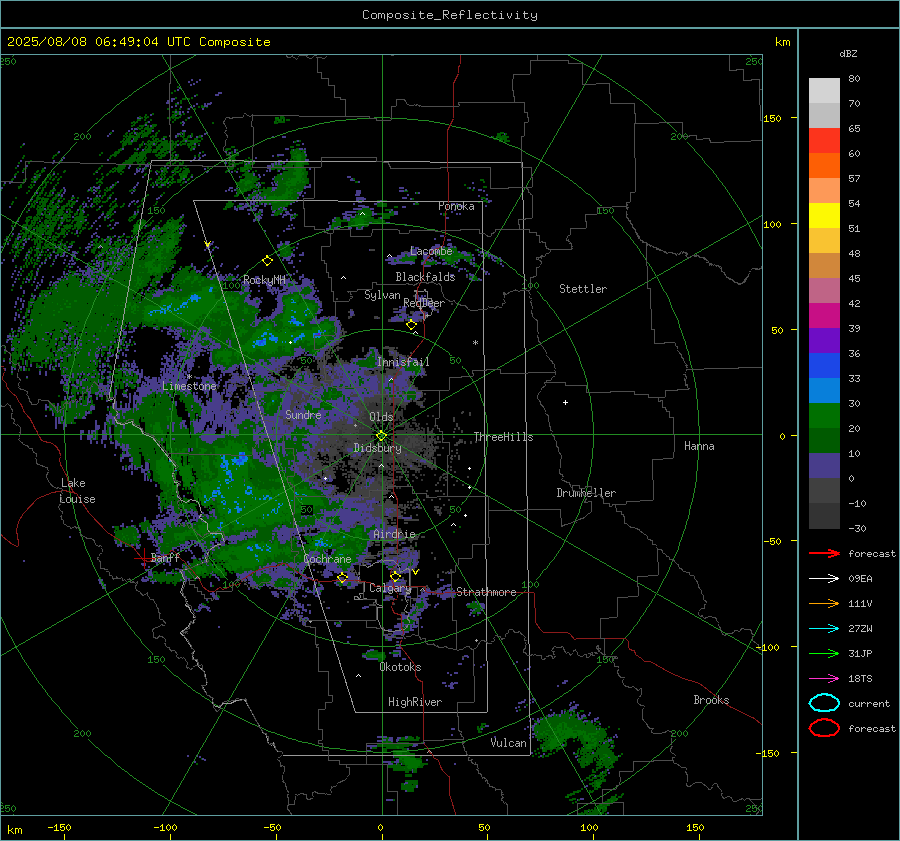Click the Cochrane town label
The height and width of the screenshot is (841, 900).
pos(327,559)
